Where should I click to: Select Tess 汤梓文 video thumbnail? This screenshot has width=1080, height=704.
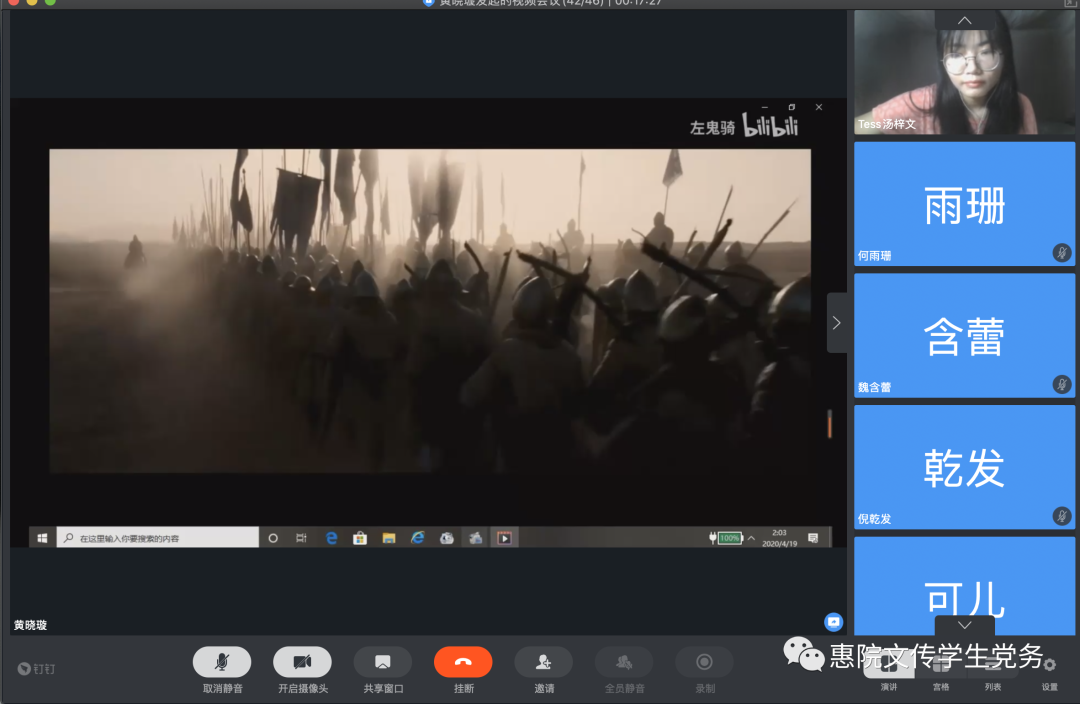(964, 72)
